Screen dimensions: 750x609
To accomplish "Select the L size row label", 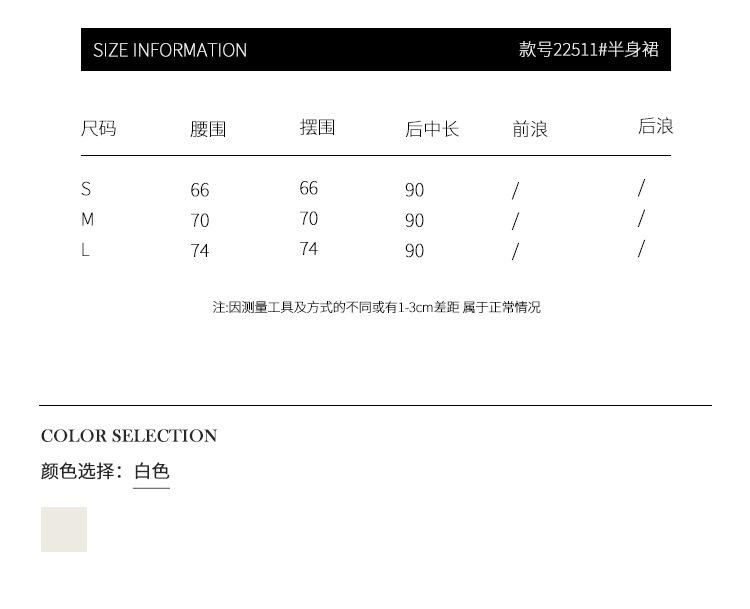I will click(85, 250).
